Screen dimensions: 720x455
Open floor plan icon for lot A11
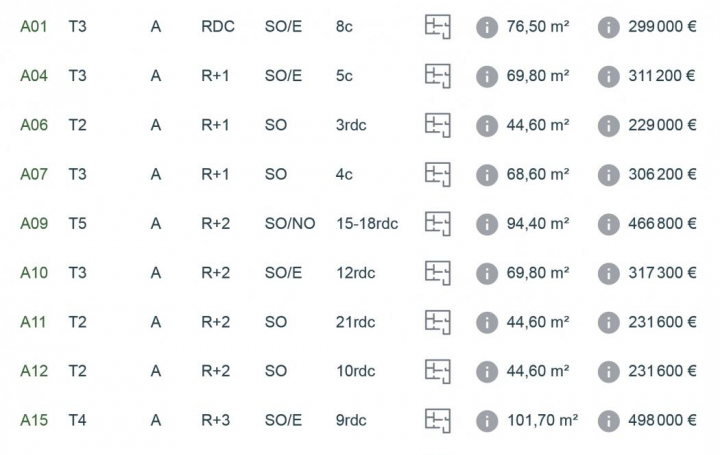(x=438, y=322)
